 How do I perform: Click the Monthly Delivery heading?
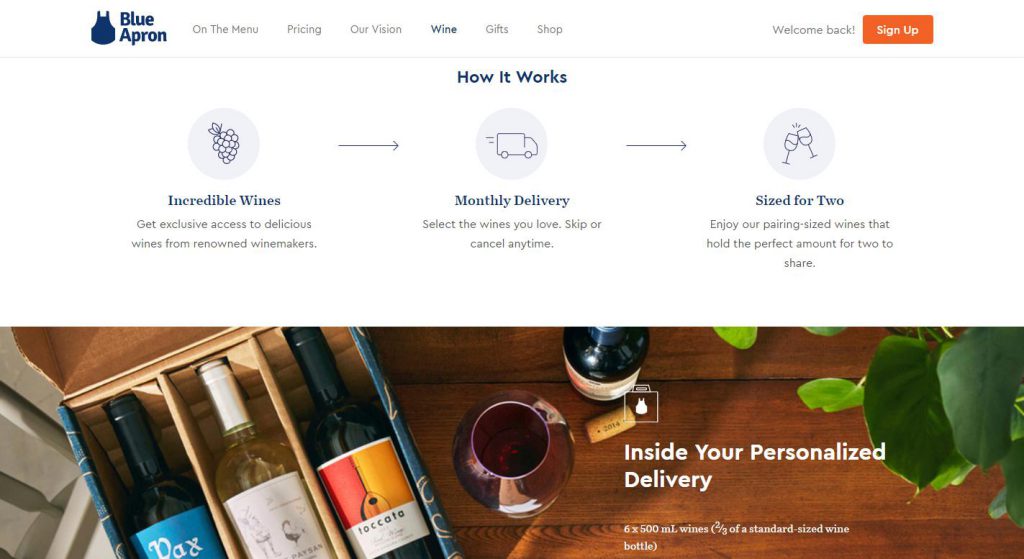512,200
